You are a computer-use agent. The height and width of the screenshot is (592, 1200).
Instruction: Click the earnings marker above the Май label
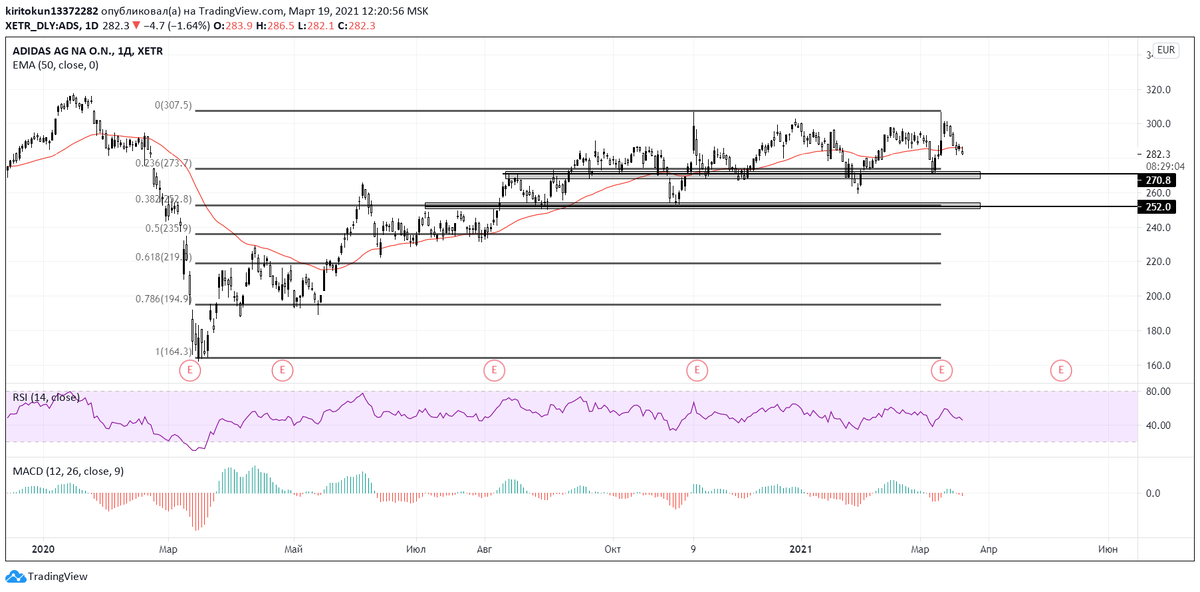click(x=283, y=370)
